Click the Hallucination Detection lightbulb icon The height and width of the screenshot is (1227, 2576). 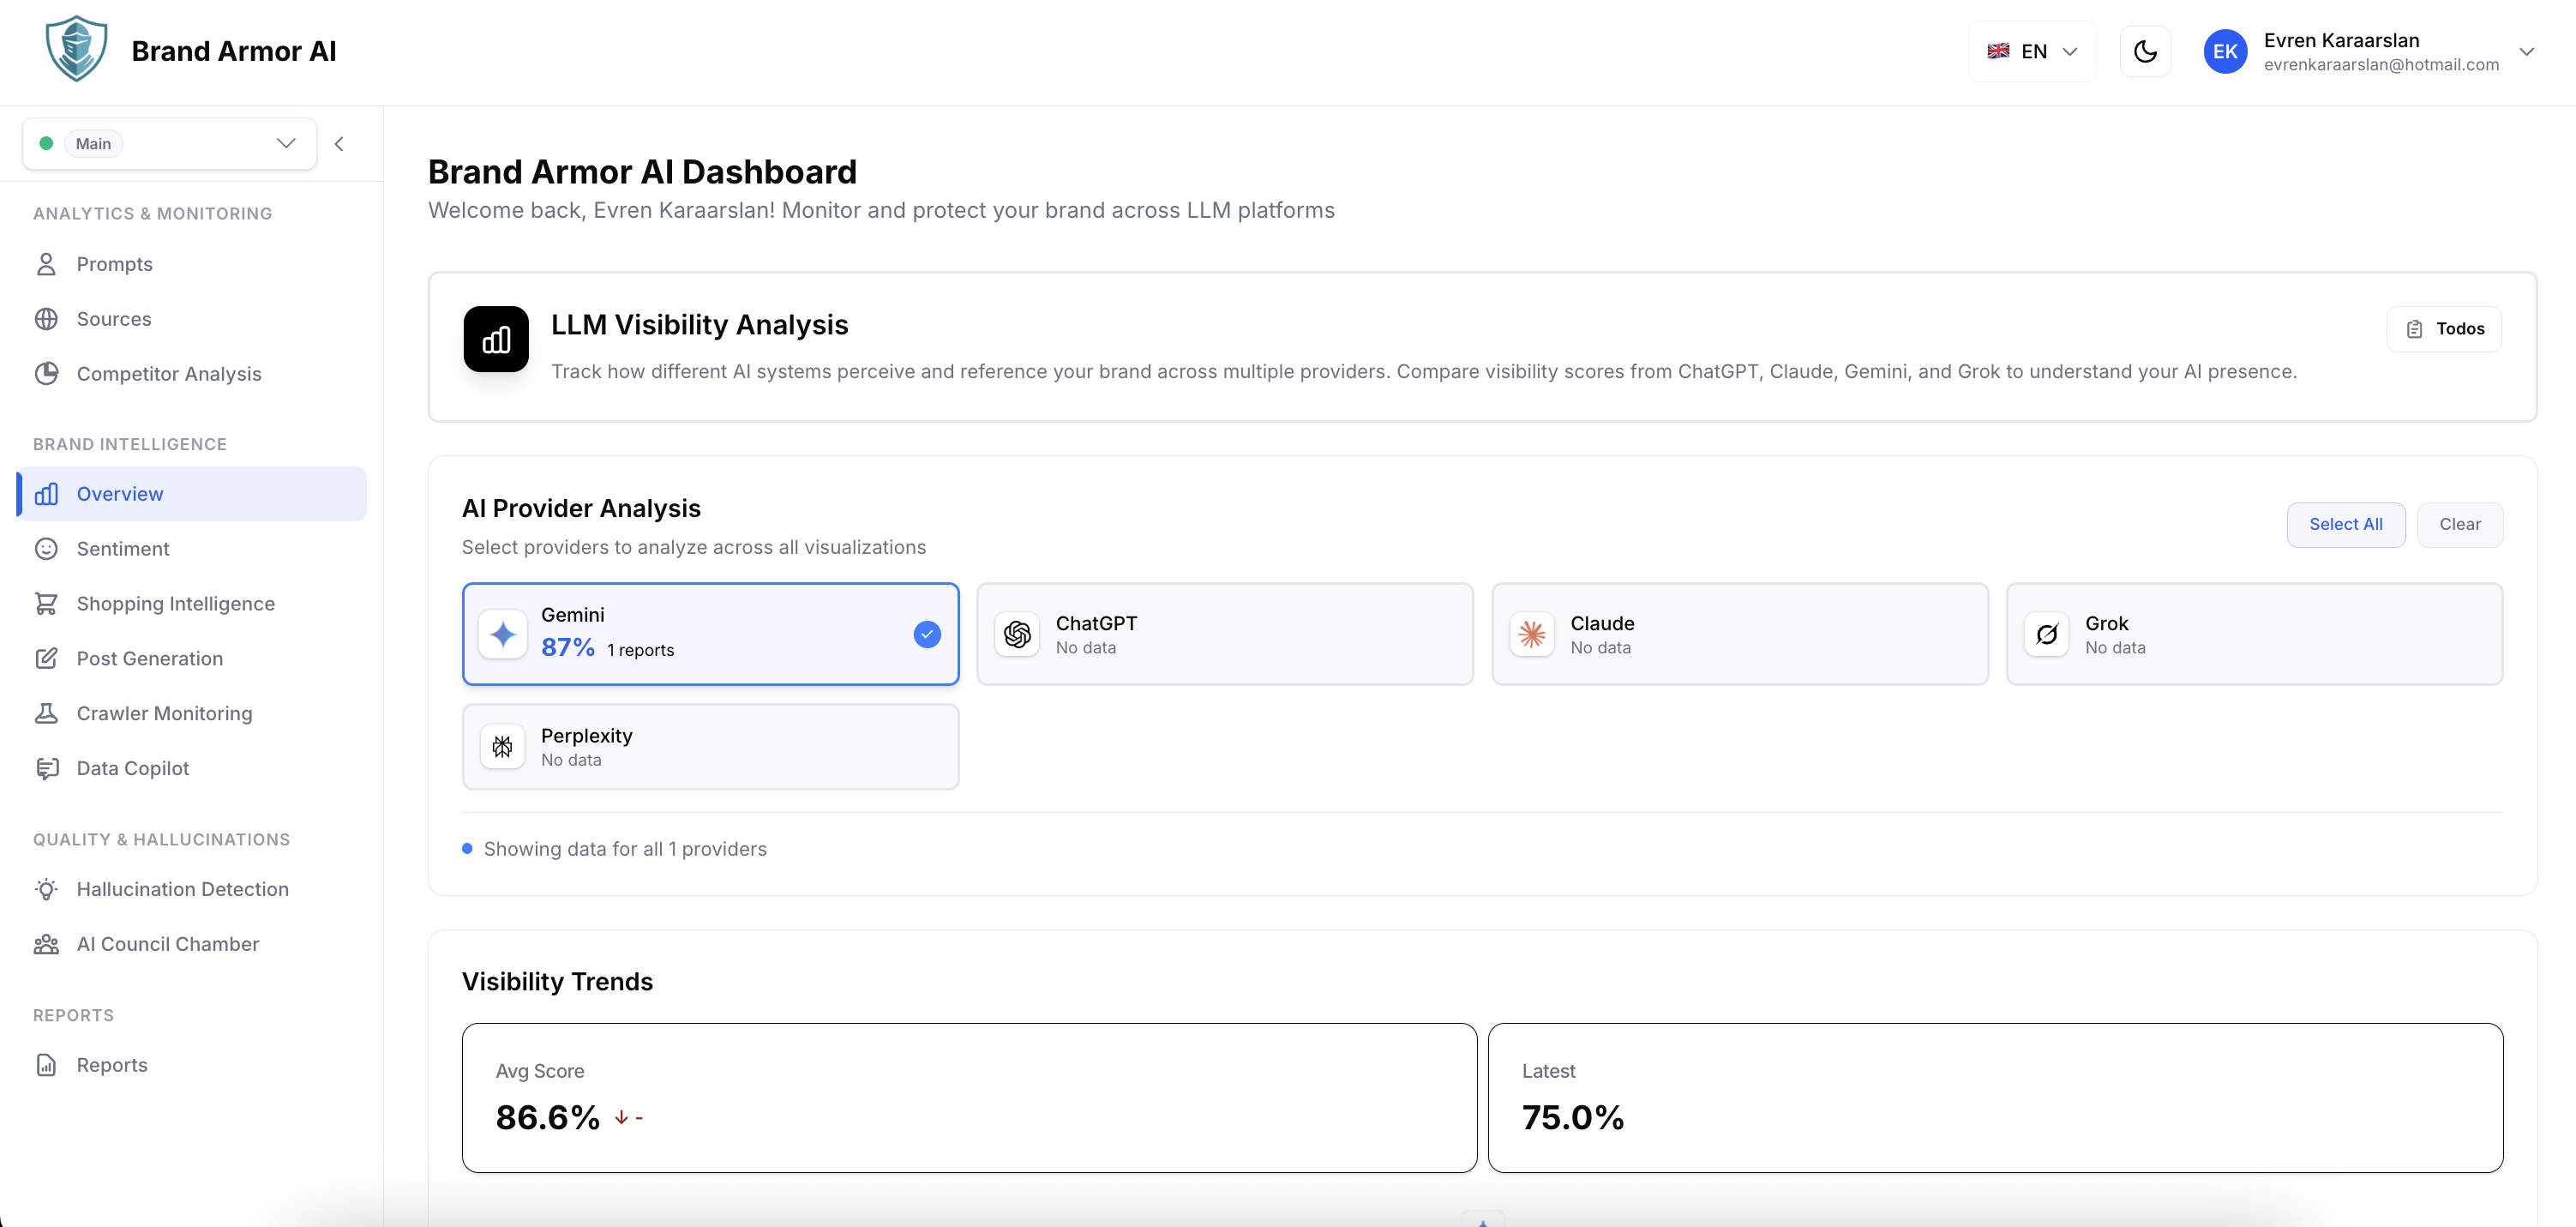(x=46, y=889)
